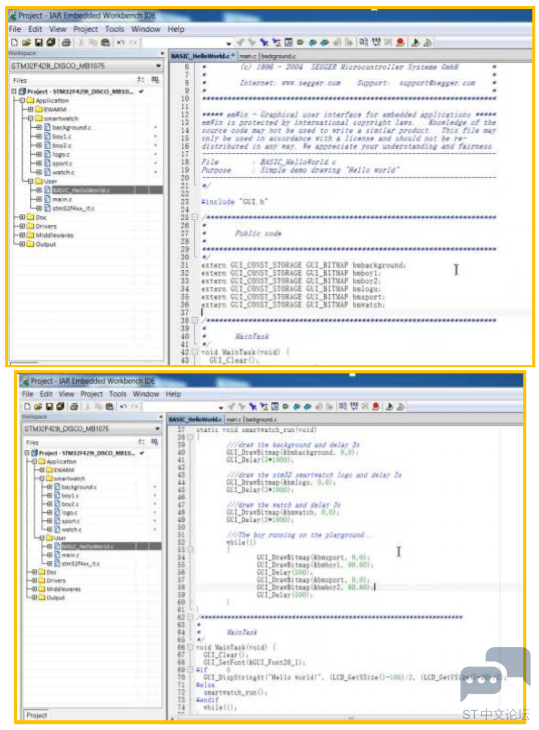Screen dimensions: 539x730
Task: Select logo.c file in top window tree
Action: [61, 154]
